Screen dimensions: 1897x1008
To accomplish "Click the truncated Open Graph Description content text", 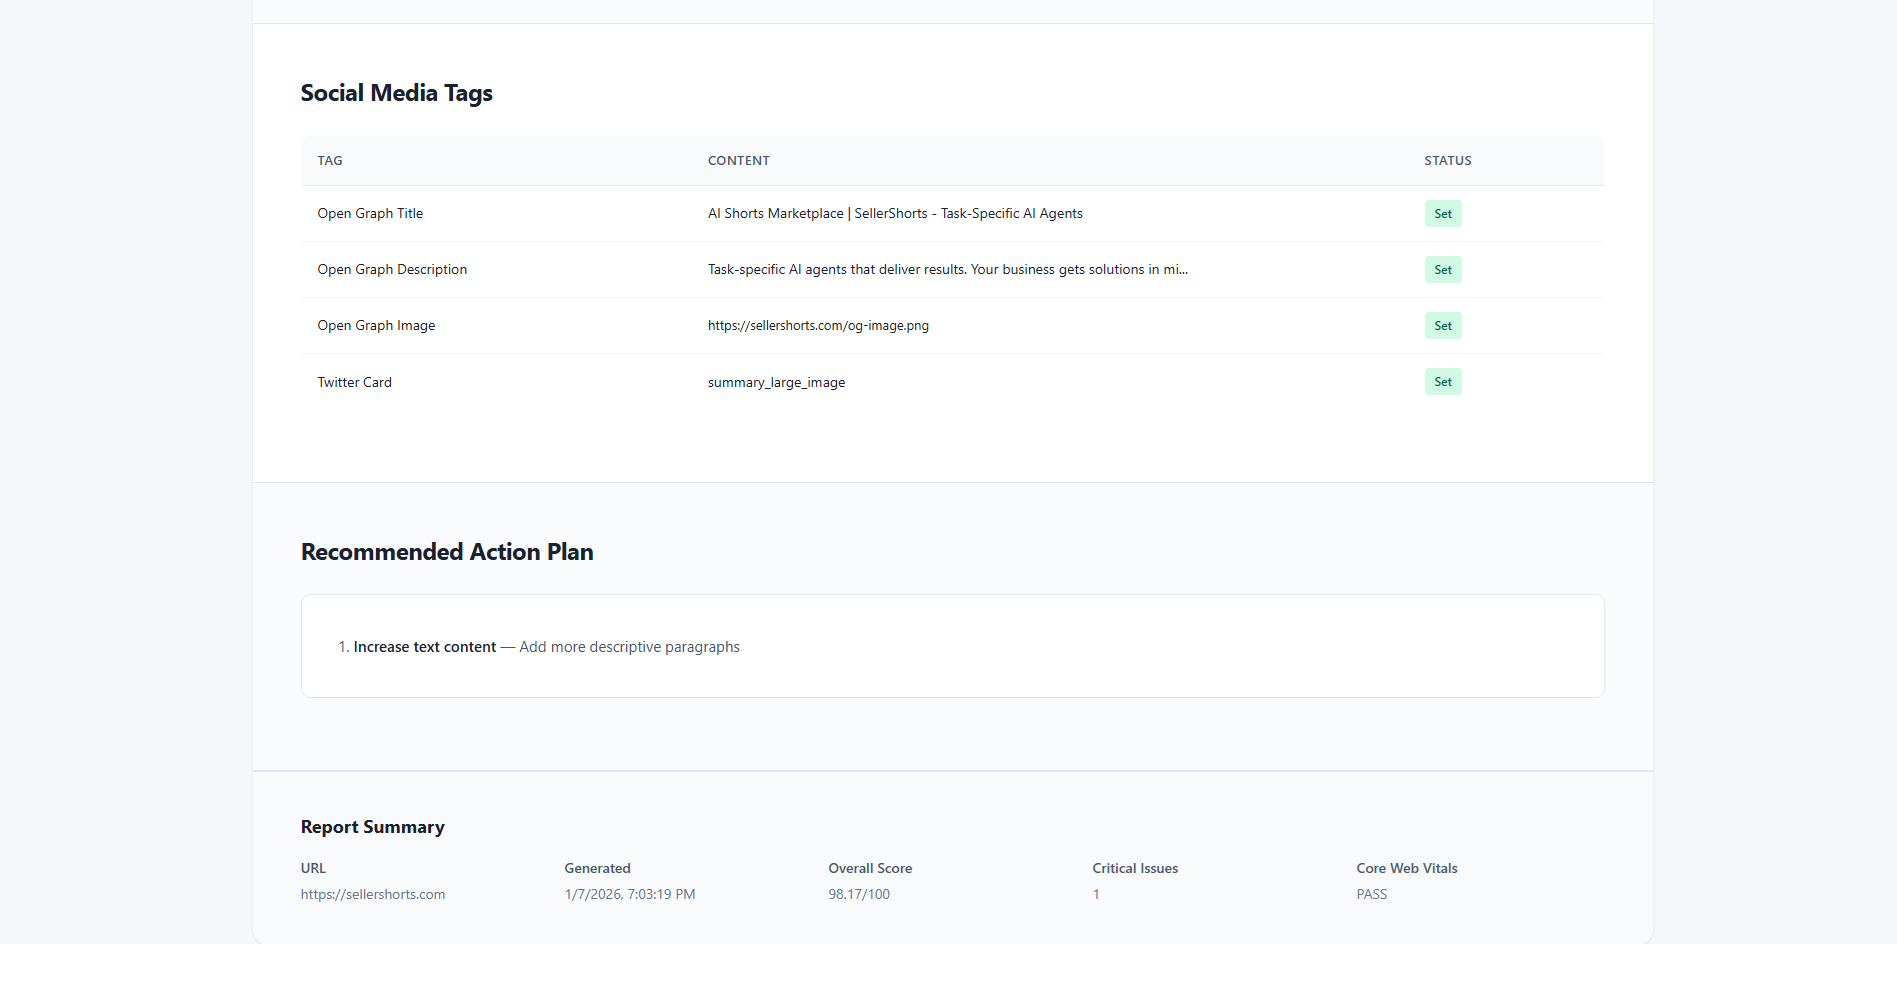I will pos(947,270).
